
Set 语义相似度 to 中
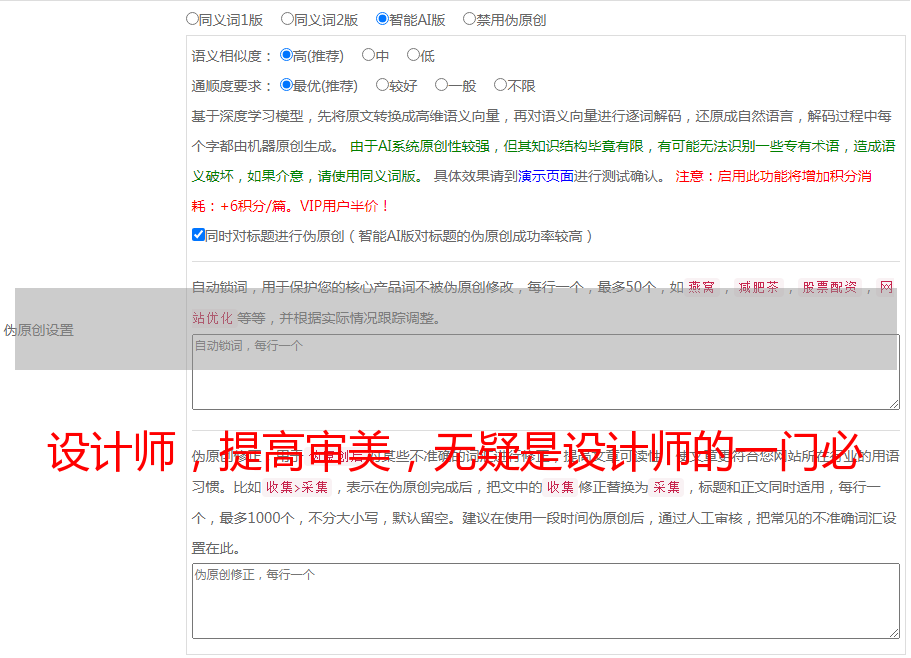(x=368, y=55)
